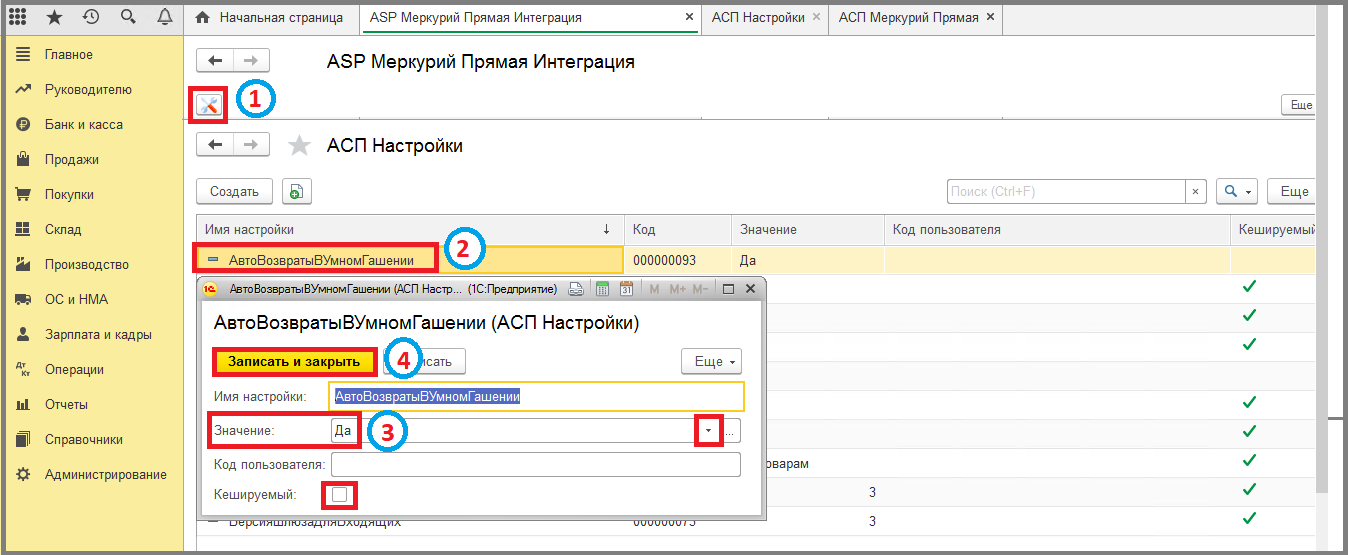The height and width of the screenshot is (555, 1348).
Task: Add АСП Настройки to favorites with the star
Action: pyautogui.click(x=299, y=146)
